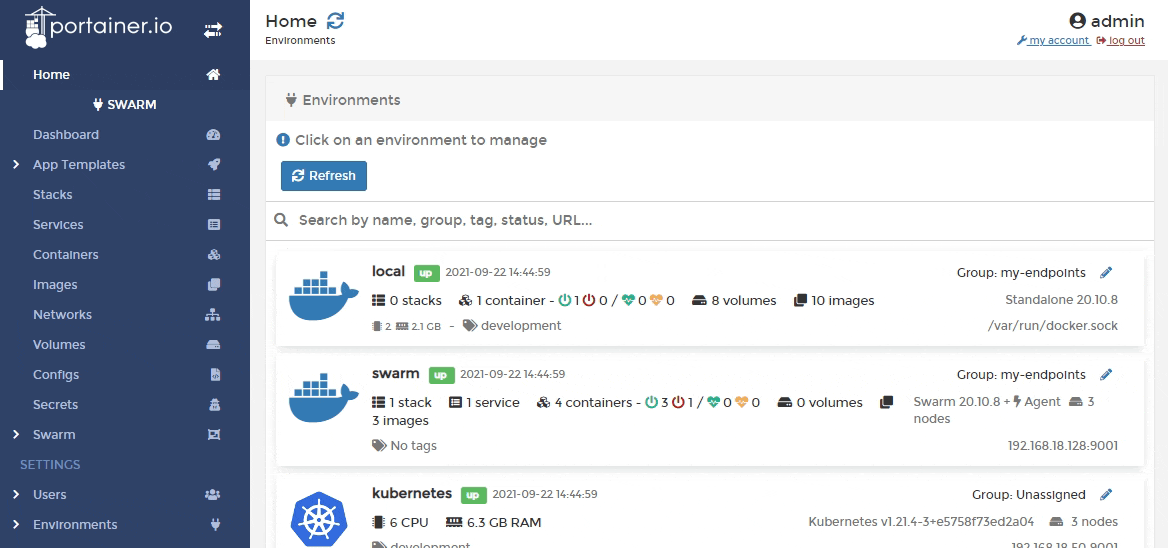Expand the Swarm sidebar menu
This screenshot has height=548, width=1168.
(16, 435)
